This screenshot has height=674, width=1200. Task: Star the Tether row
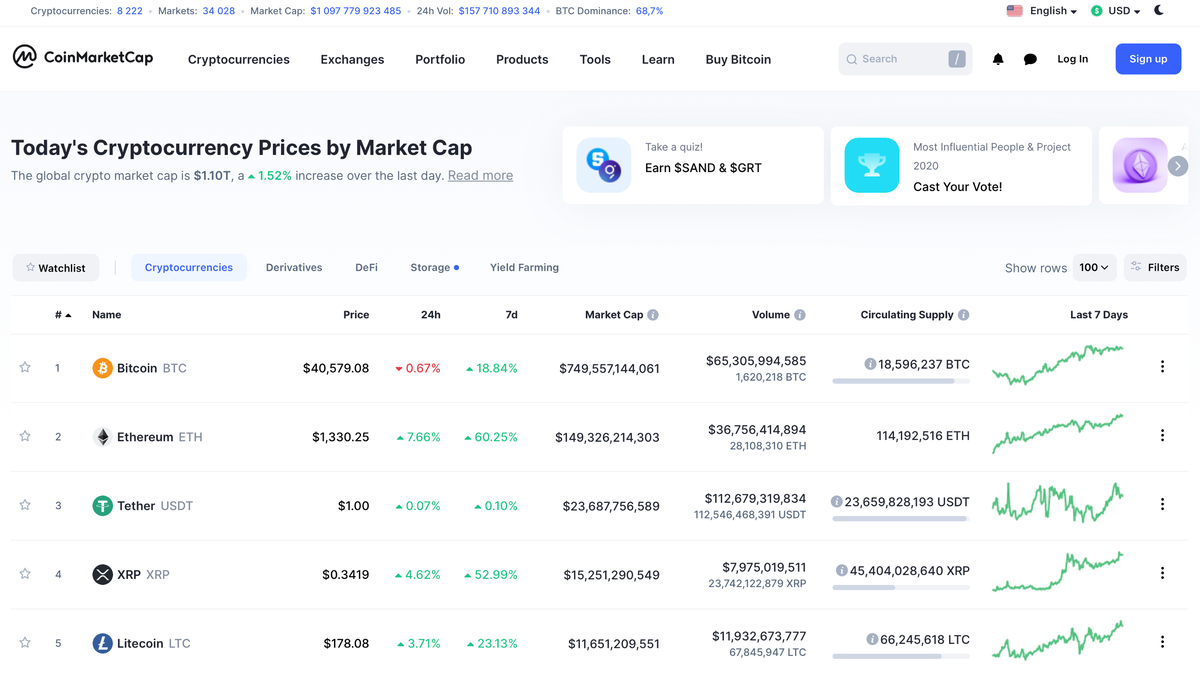(x=25, y=505)
